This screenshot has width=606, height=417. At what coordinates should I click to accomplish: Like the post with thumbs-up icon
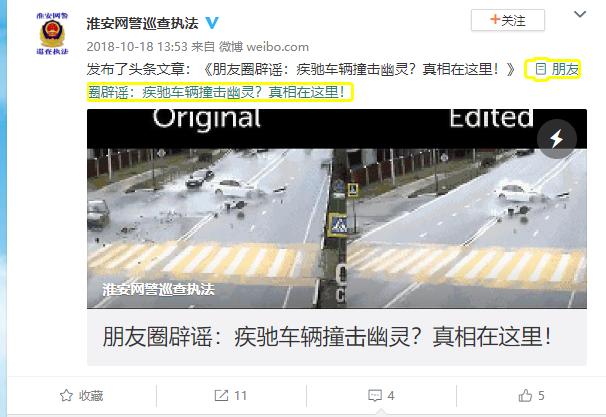coord(525,395)
